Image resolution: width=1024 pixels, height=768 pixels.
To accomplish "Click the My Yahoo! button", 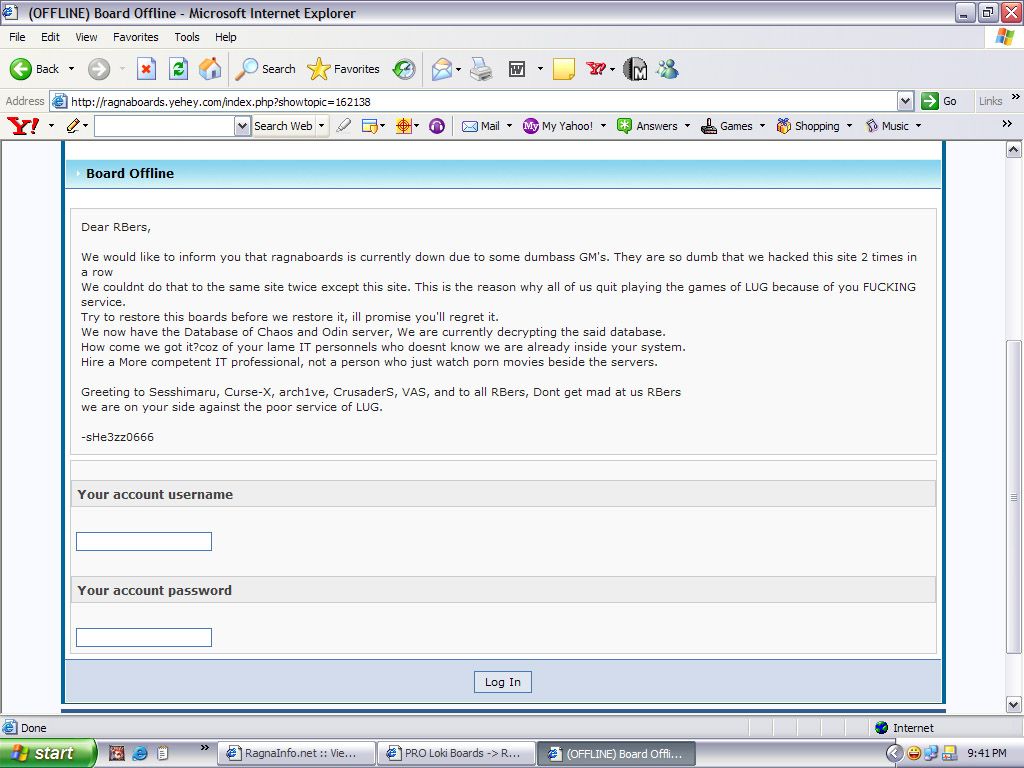I will pos(558,125).
